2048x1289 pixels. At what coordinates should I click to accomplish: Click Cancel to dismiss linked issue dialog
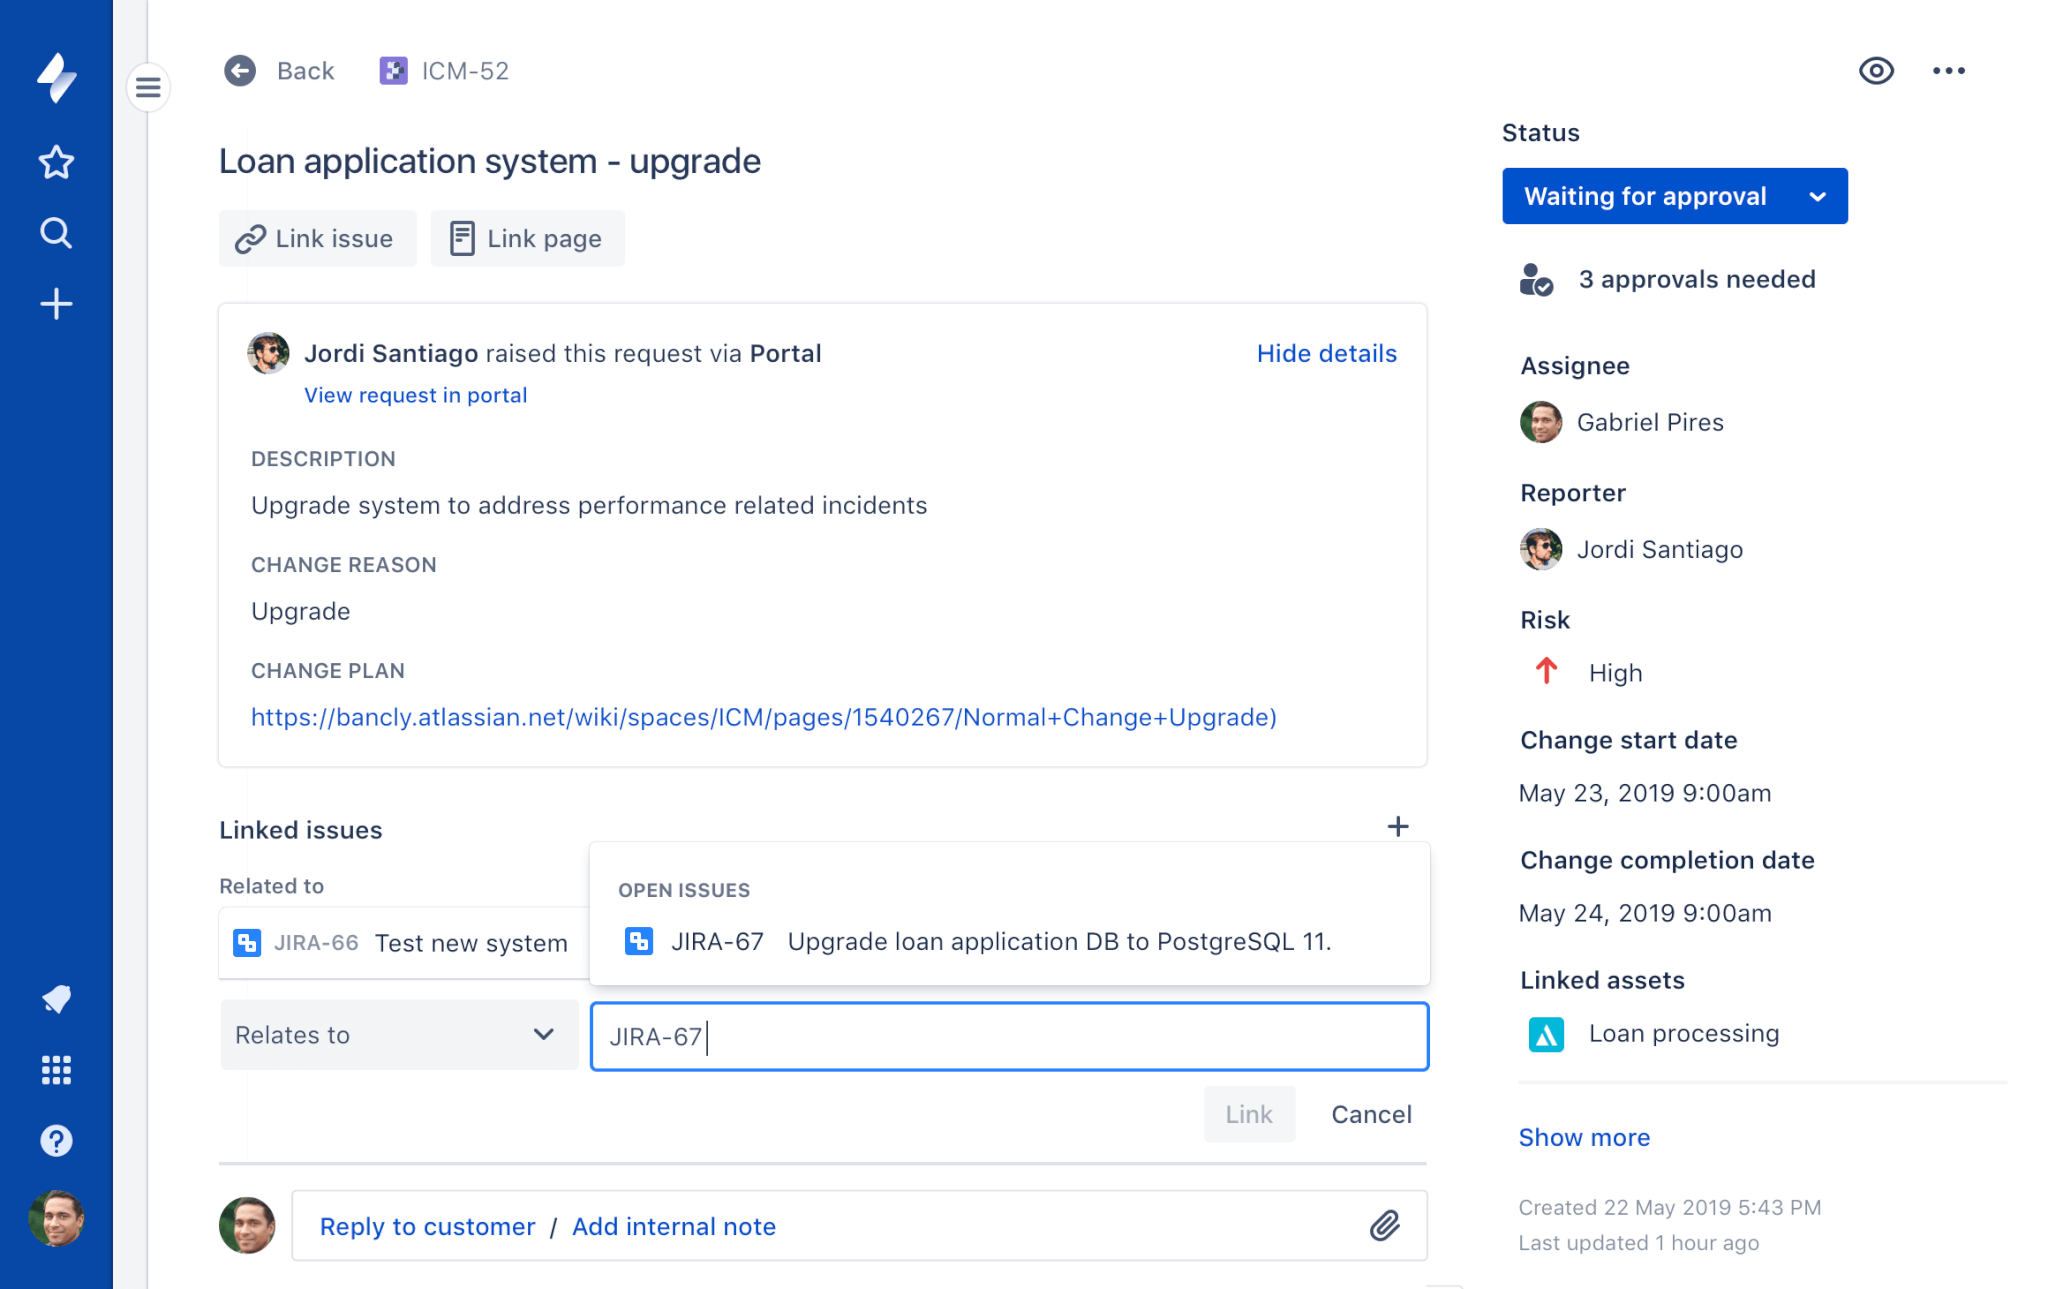pyautogui.click(x=1369, y=1112)
